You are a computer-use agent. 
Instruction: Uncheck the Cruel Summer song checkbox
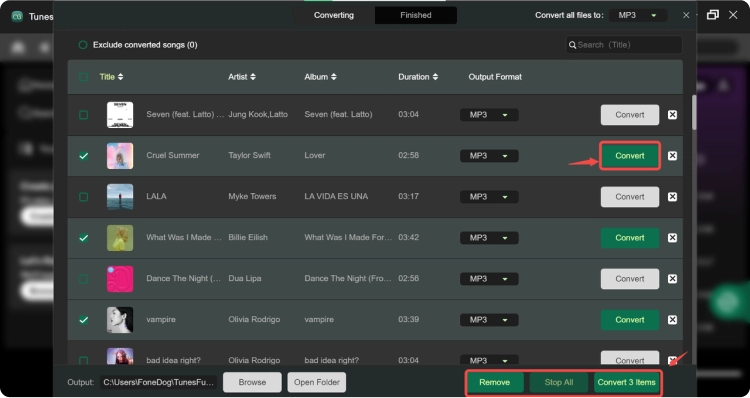coord(84,156)
